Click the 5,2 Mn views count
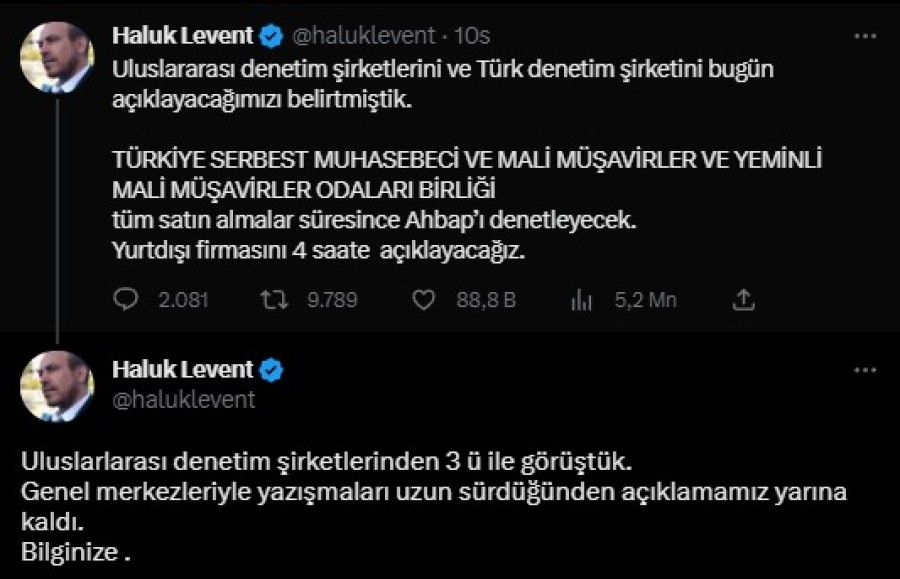 (x=646, y=300)
